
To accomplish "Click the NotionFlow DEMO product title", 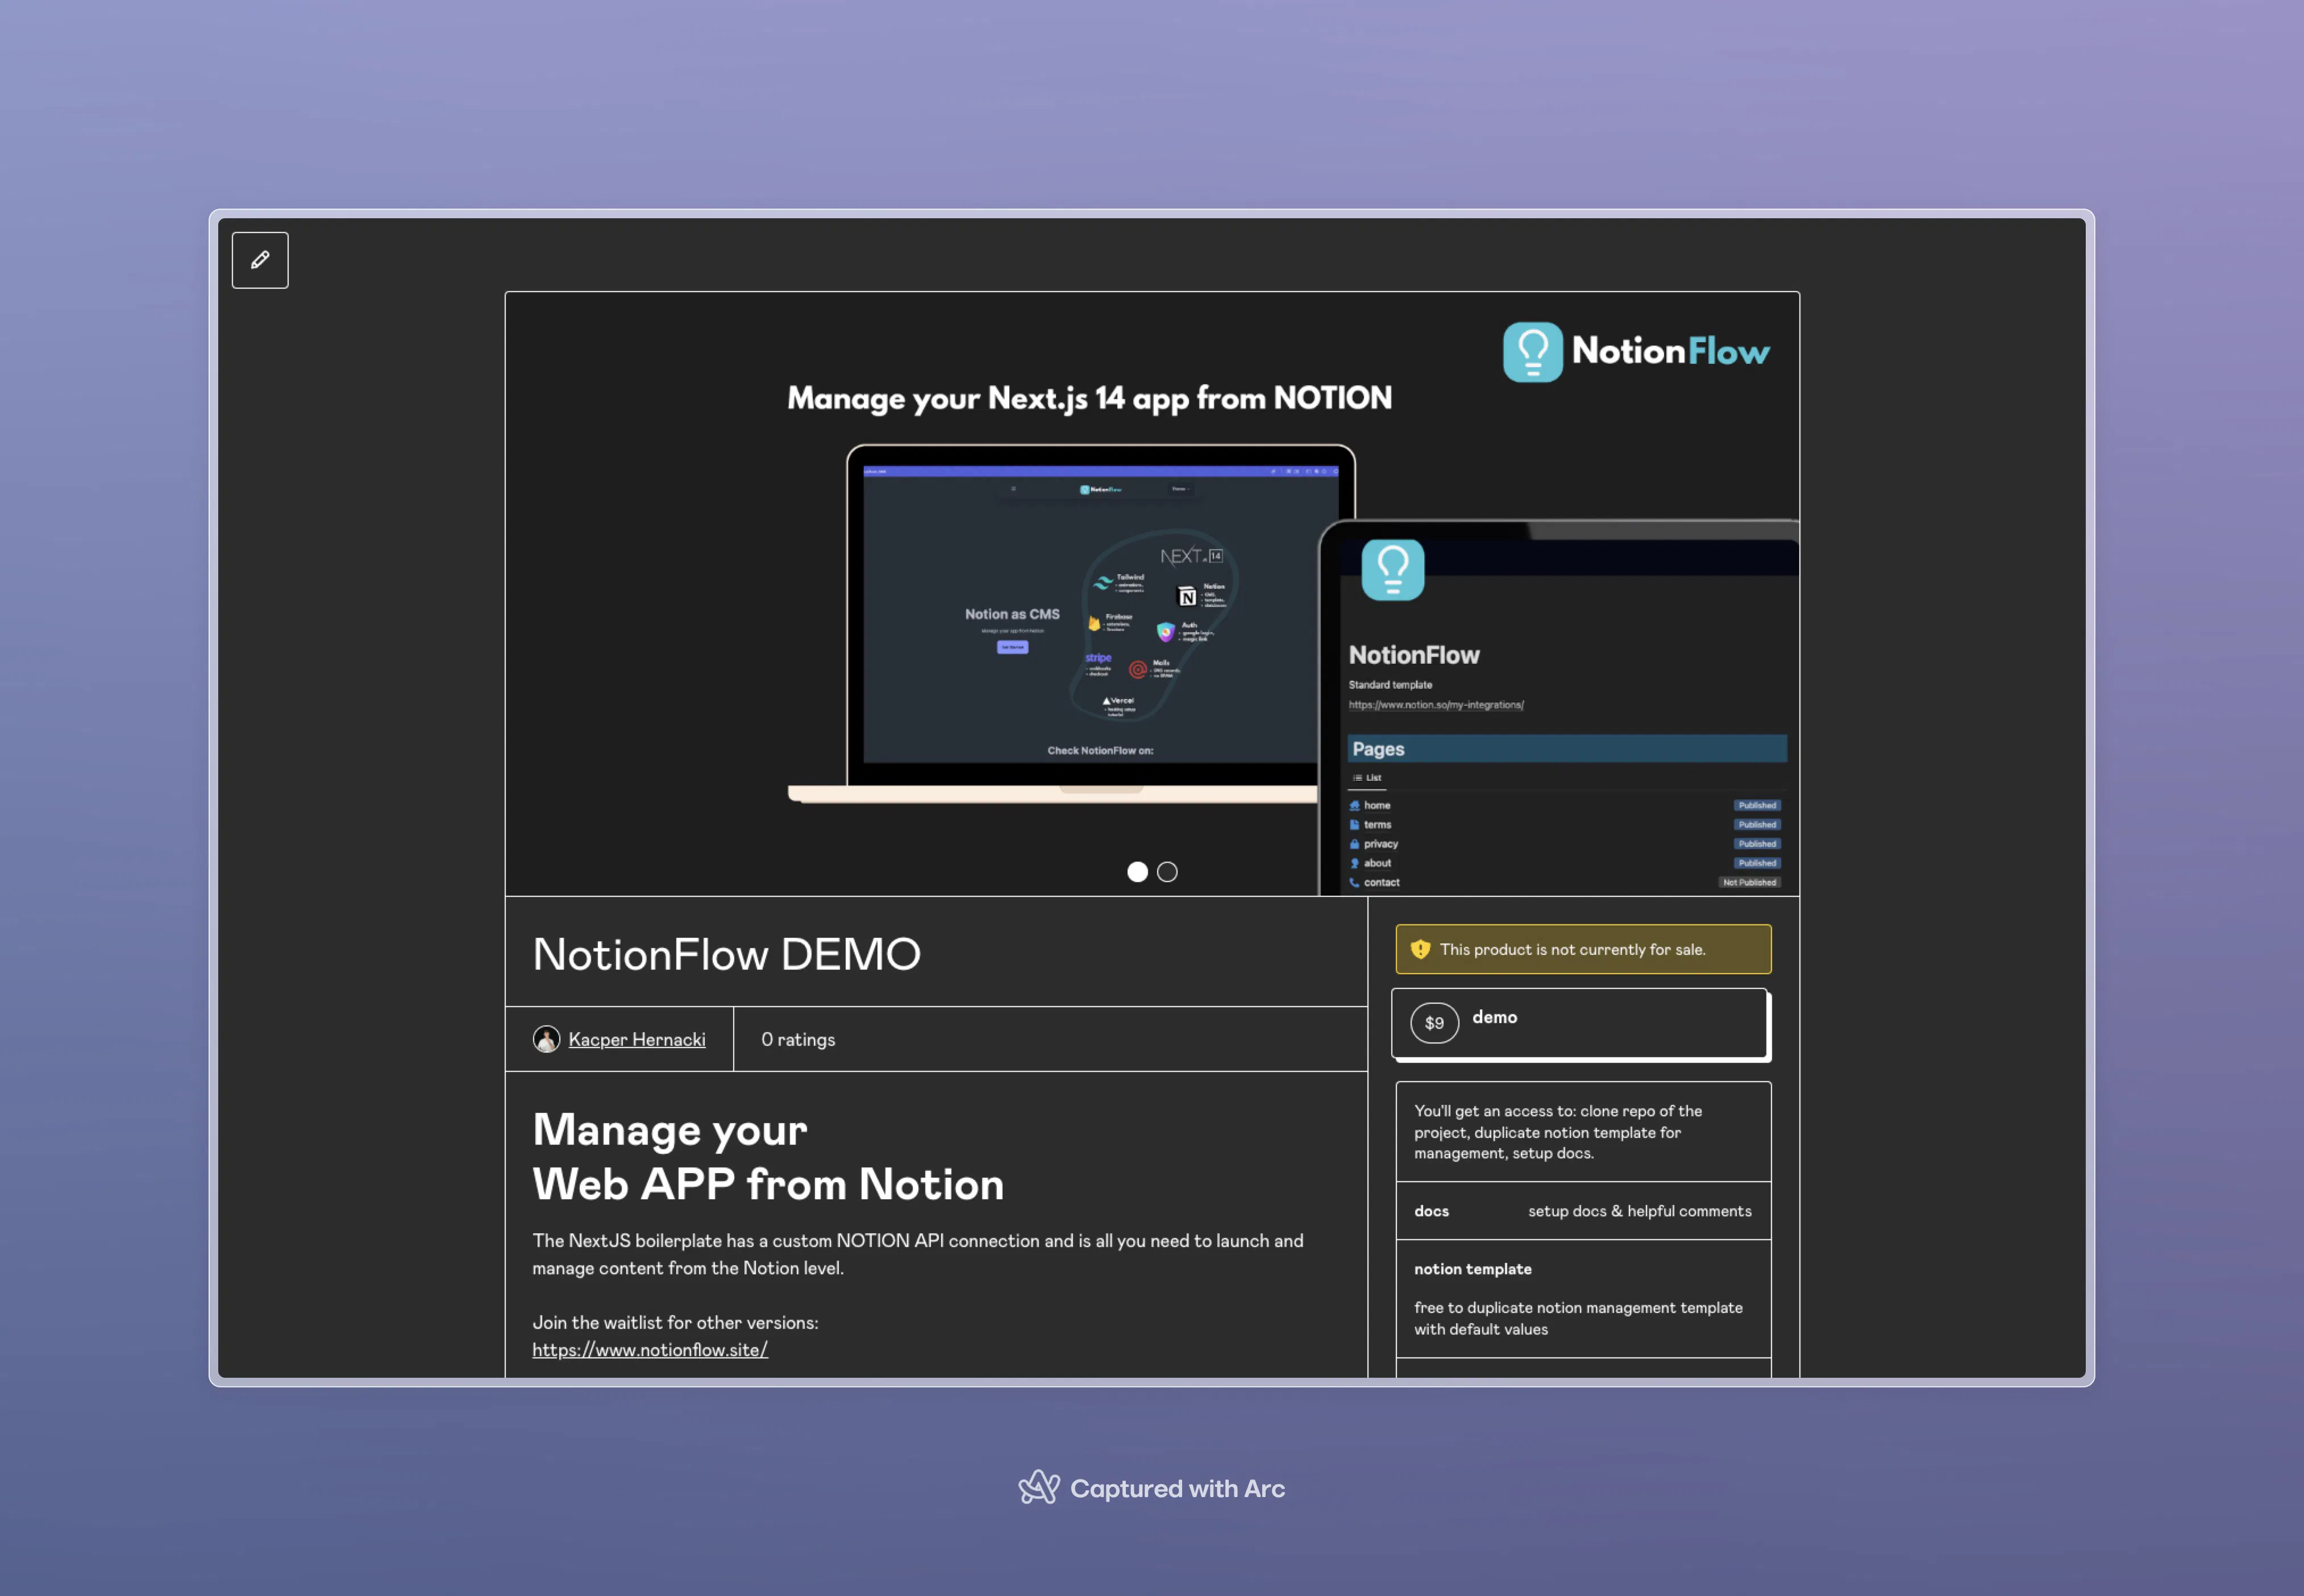I will [727, 954].
